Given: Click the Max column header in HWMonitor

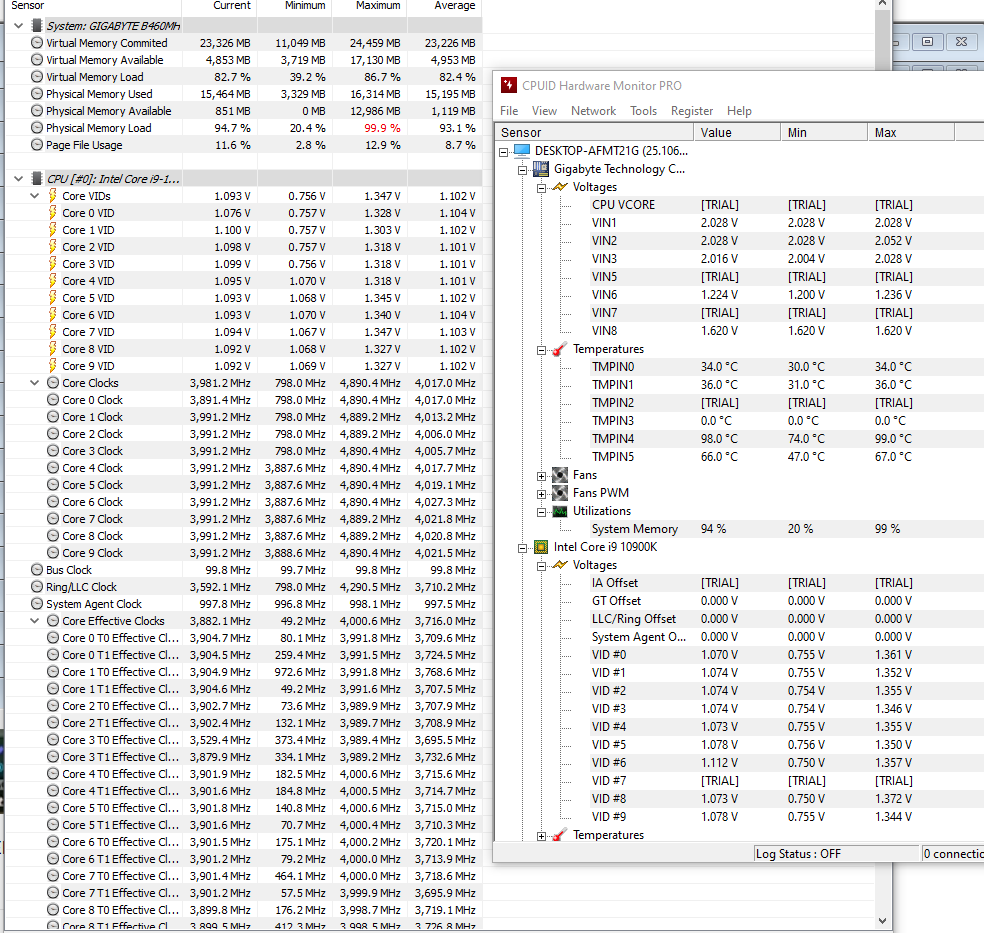Looking at the screenshot, I should 911,132.
